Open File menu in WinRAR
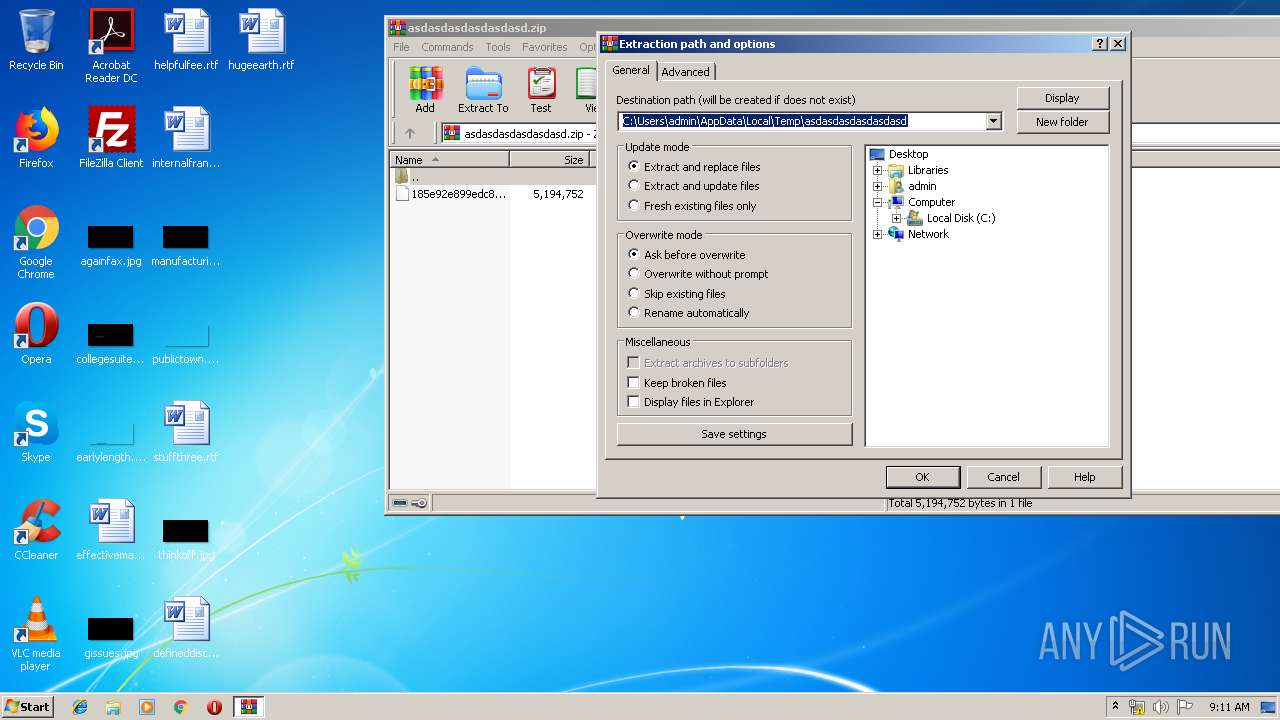Screen dimensions: 1280x720 coord(401,47)
